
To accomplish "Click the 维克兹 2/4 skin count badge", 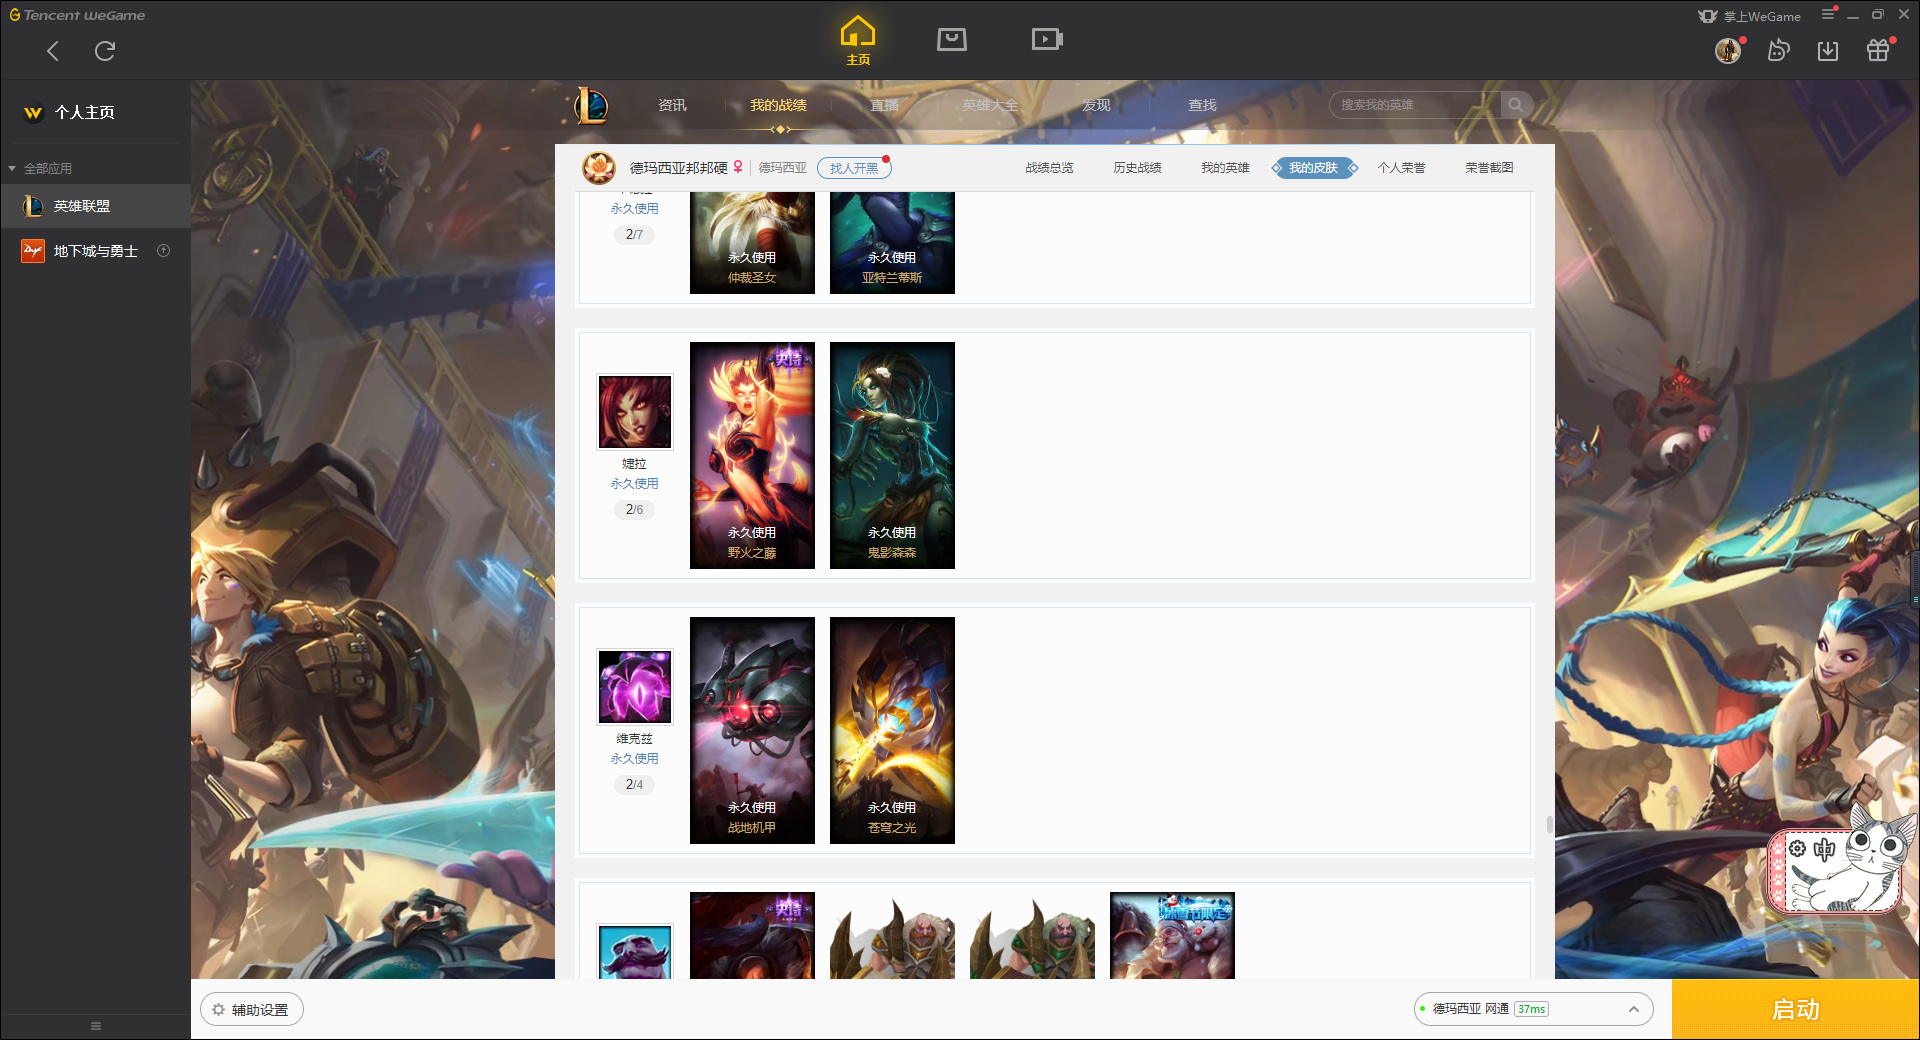I will [x=634, y=785].
